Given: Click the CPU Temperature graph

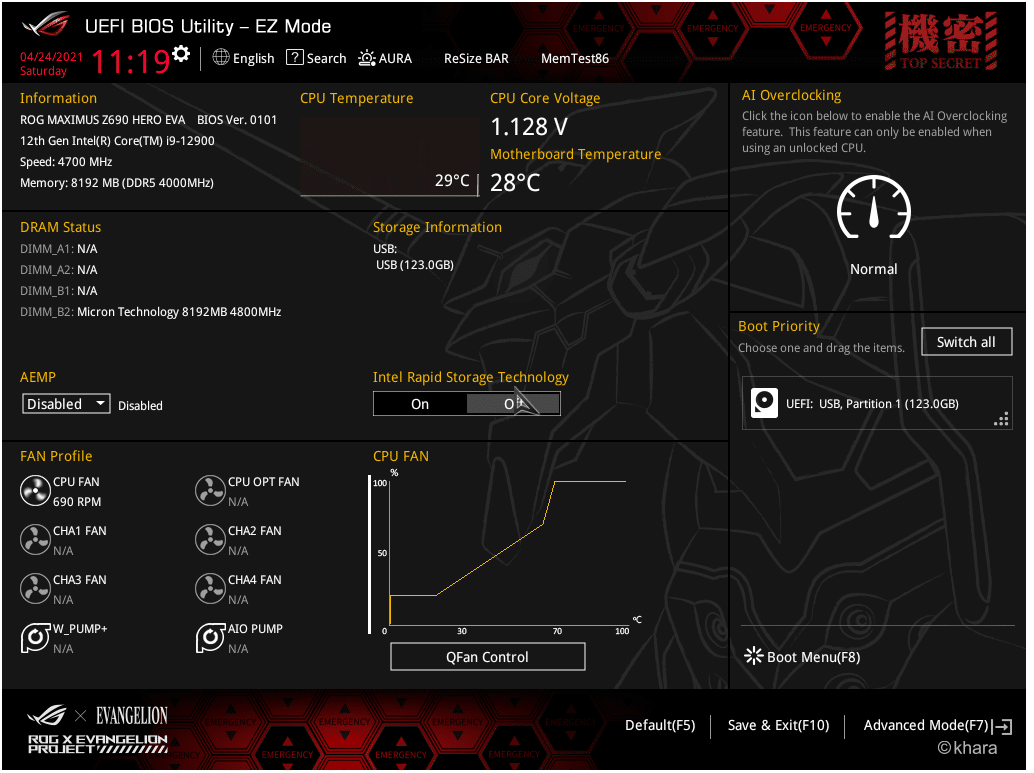Looking at the screenshot, I should click(389, 156).
